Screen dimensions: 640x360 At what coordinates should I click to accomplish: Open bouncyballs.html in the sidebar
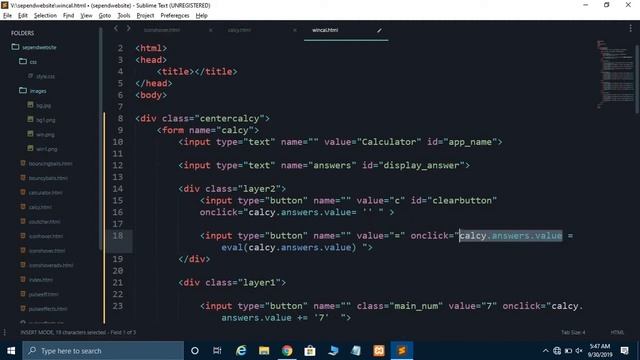click(48, 178)
